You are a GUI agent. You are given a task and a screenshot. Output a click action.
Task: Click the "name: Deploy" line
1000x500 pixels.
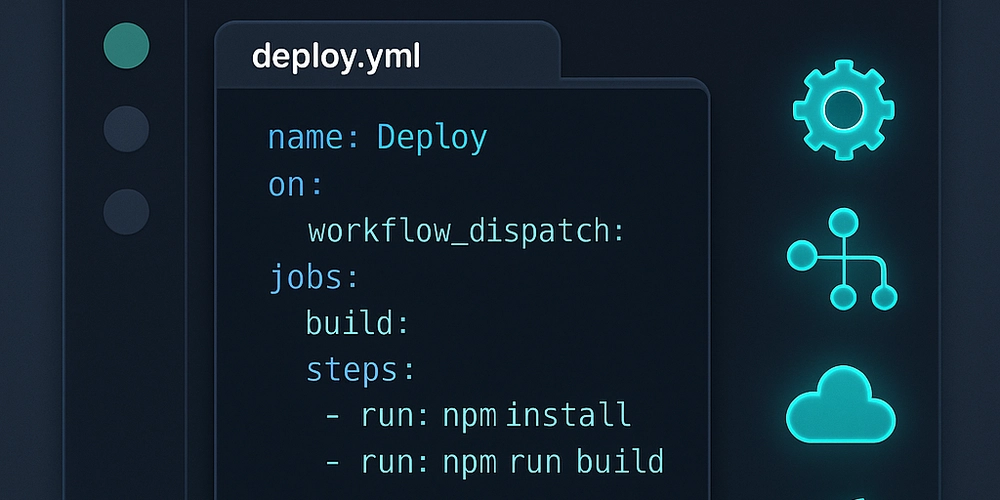tap(378, 137)
